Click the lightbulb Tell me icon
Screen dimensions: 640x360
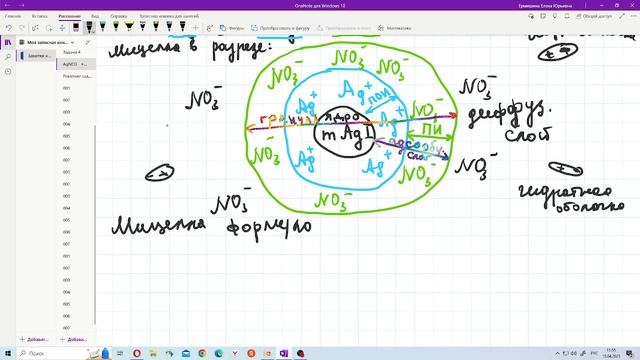pyautogui.click(x=555, y=16)
